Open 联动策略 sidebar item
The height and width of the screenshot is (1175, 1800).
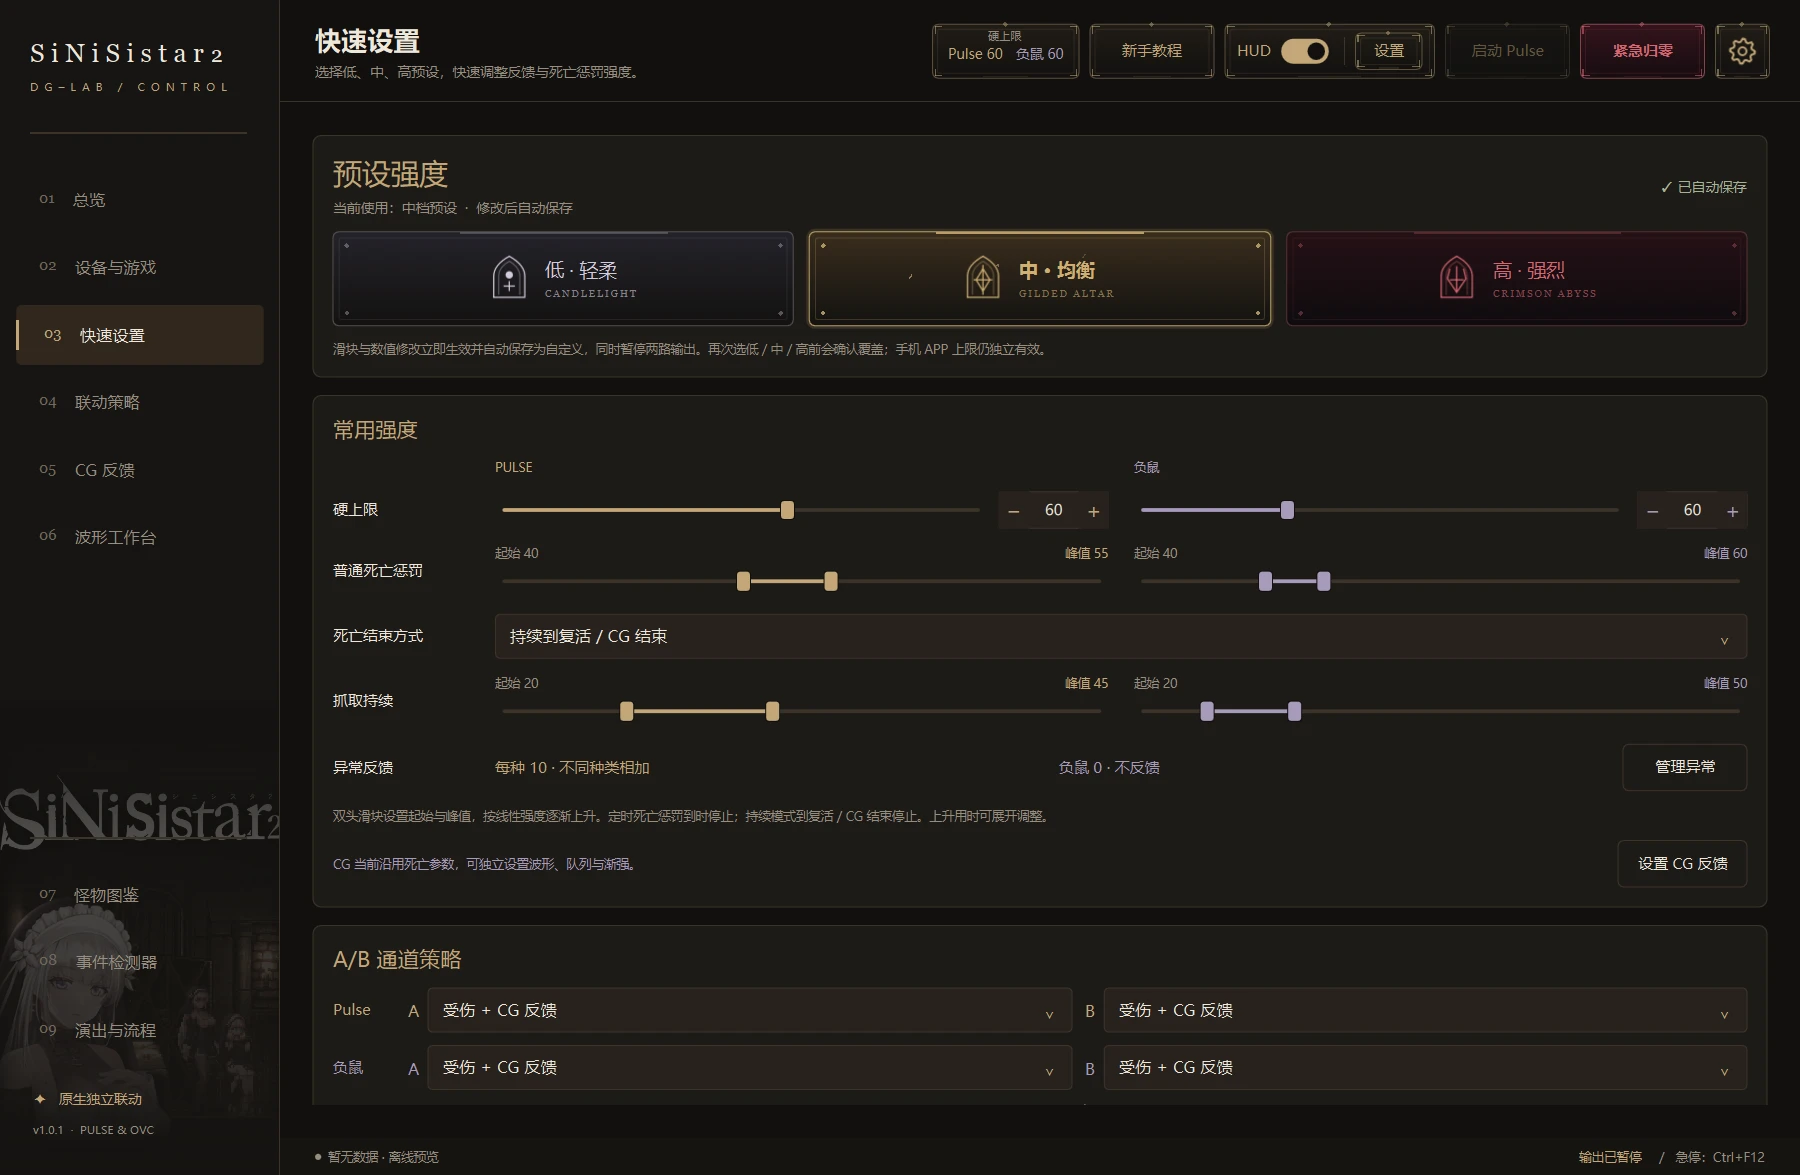[x=140, y=402]
